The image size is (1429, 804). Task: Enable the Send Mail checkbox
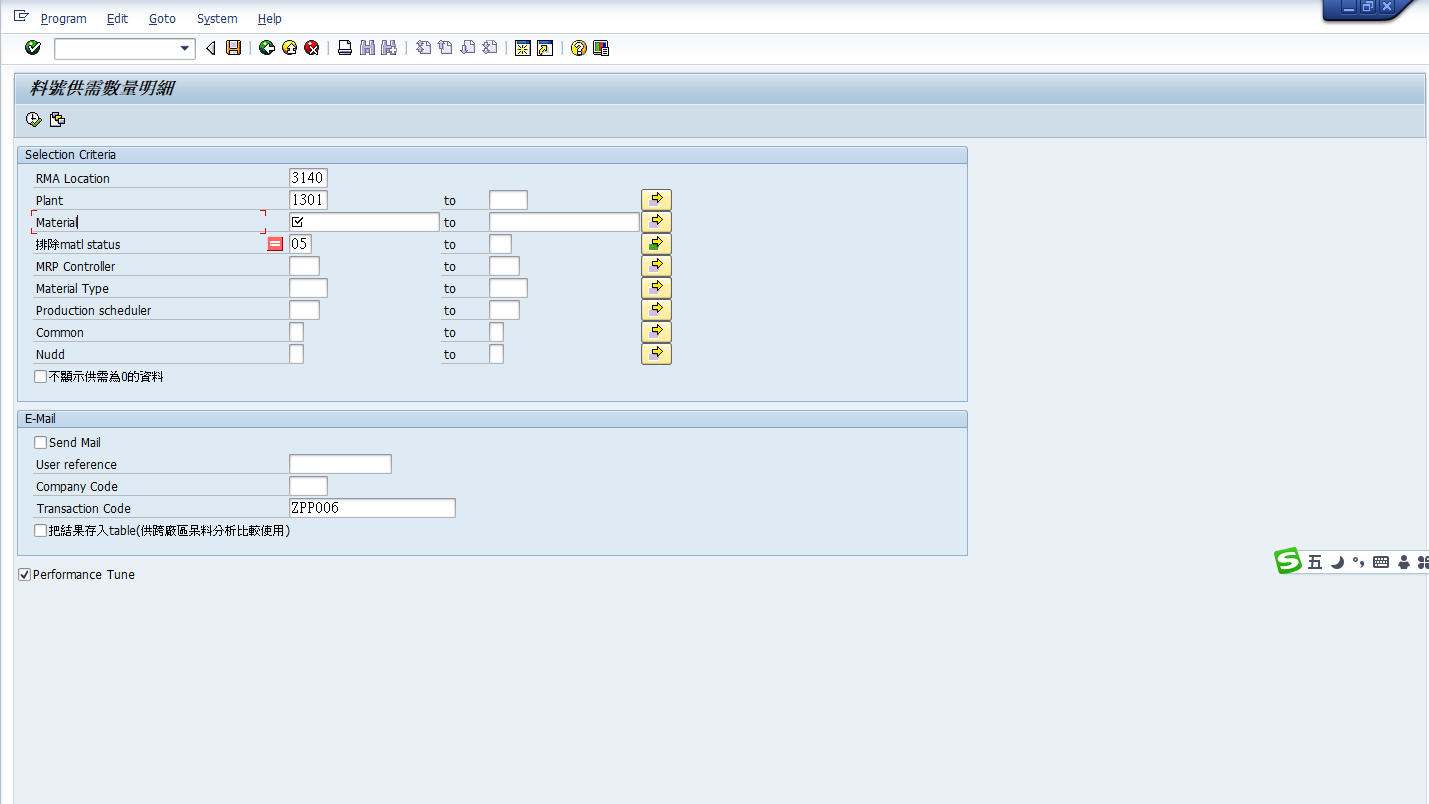tap(41, 443)
